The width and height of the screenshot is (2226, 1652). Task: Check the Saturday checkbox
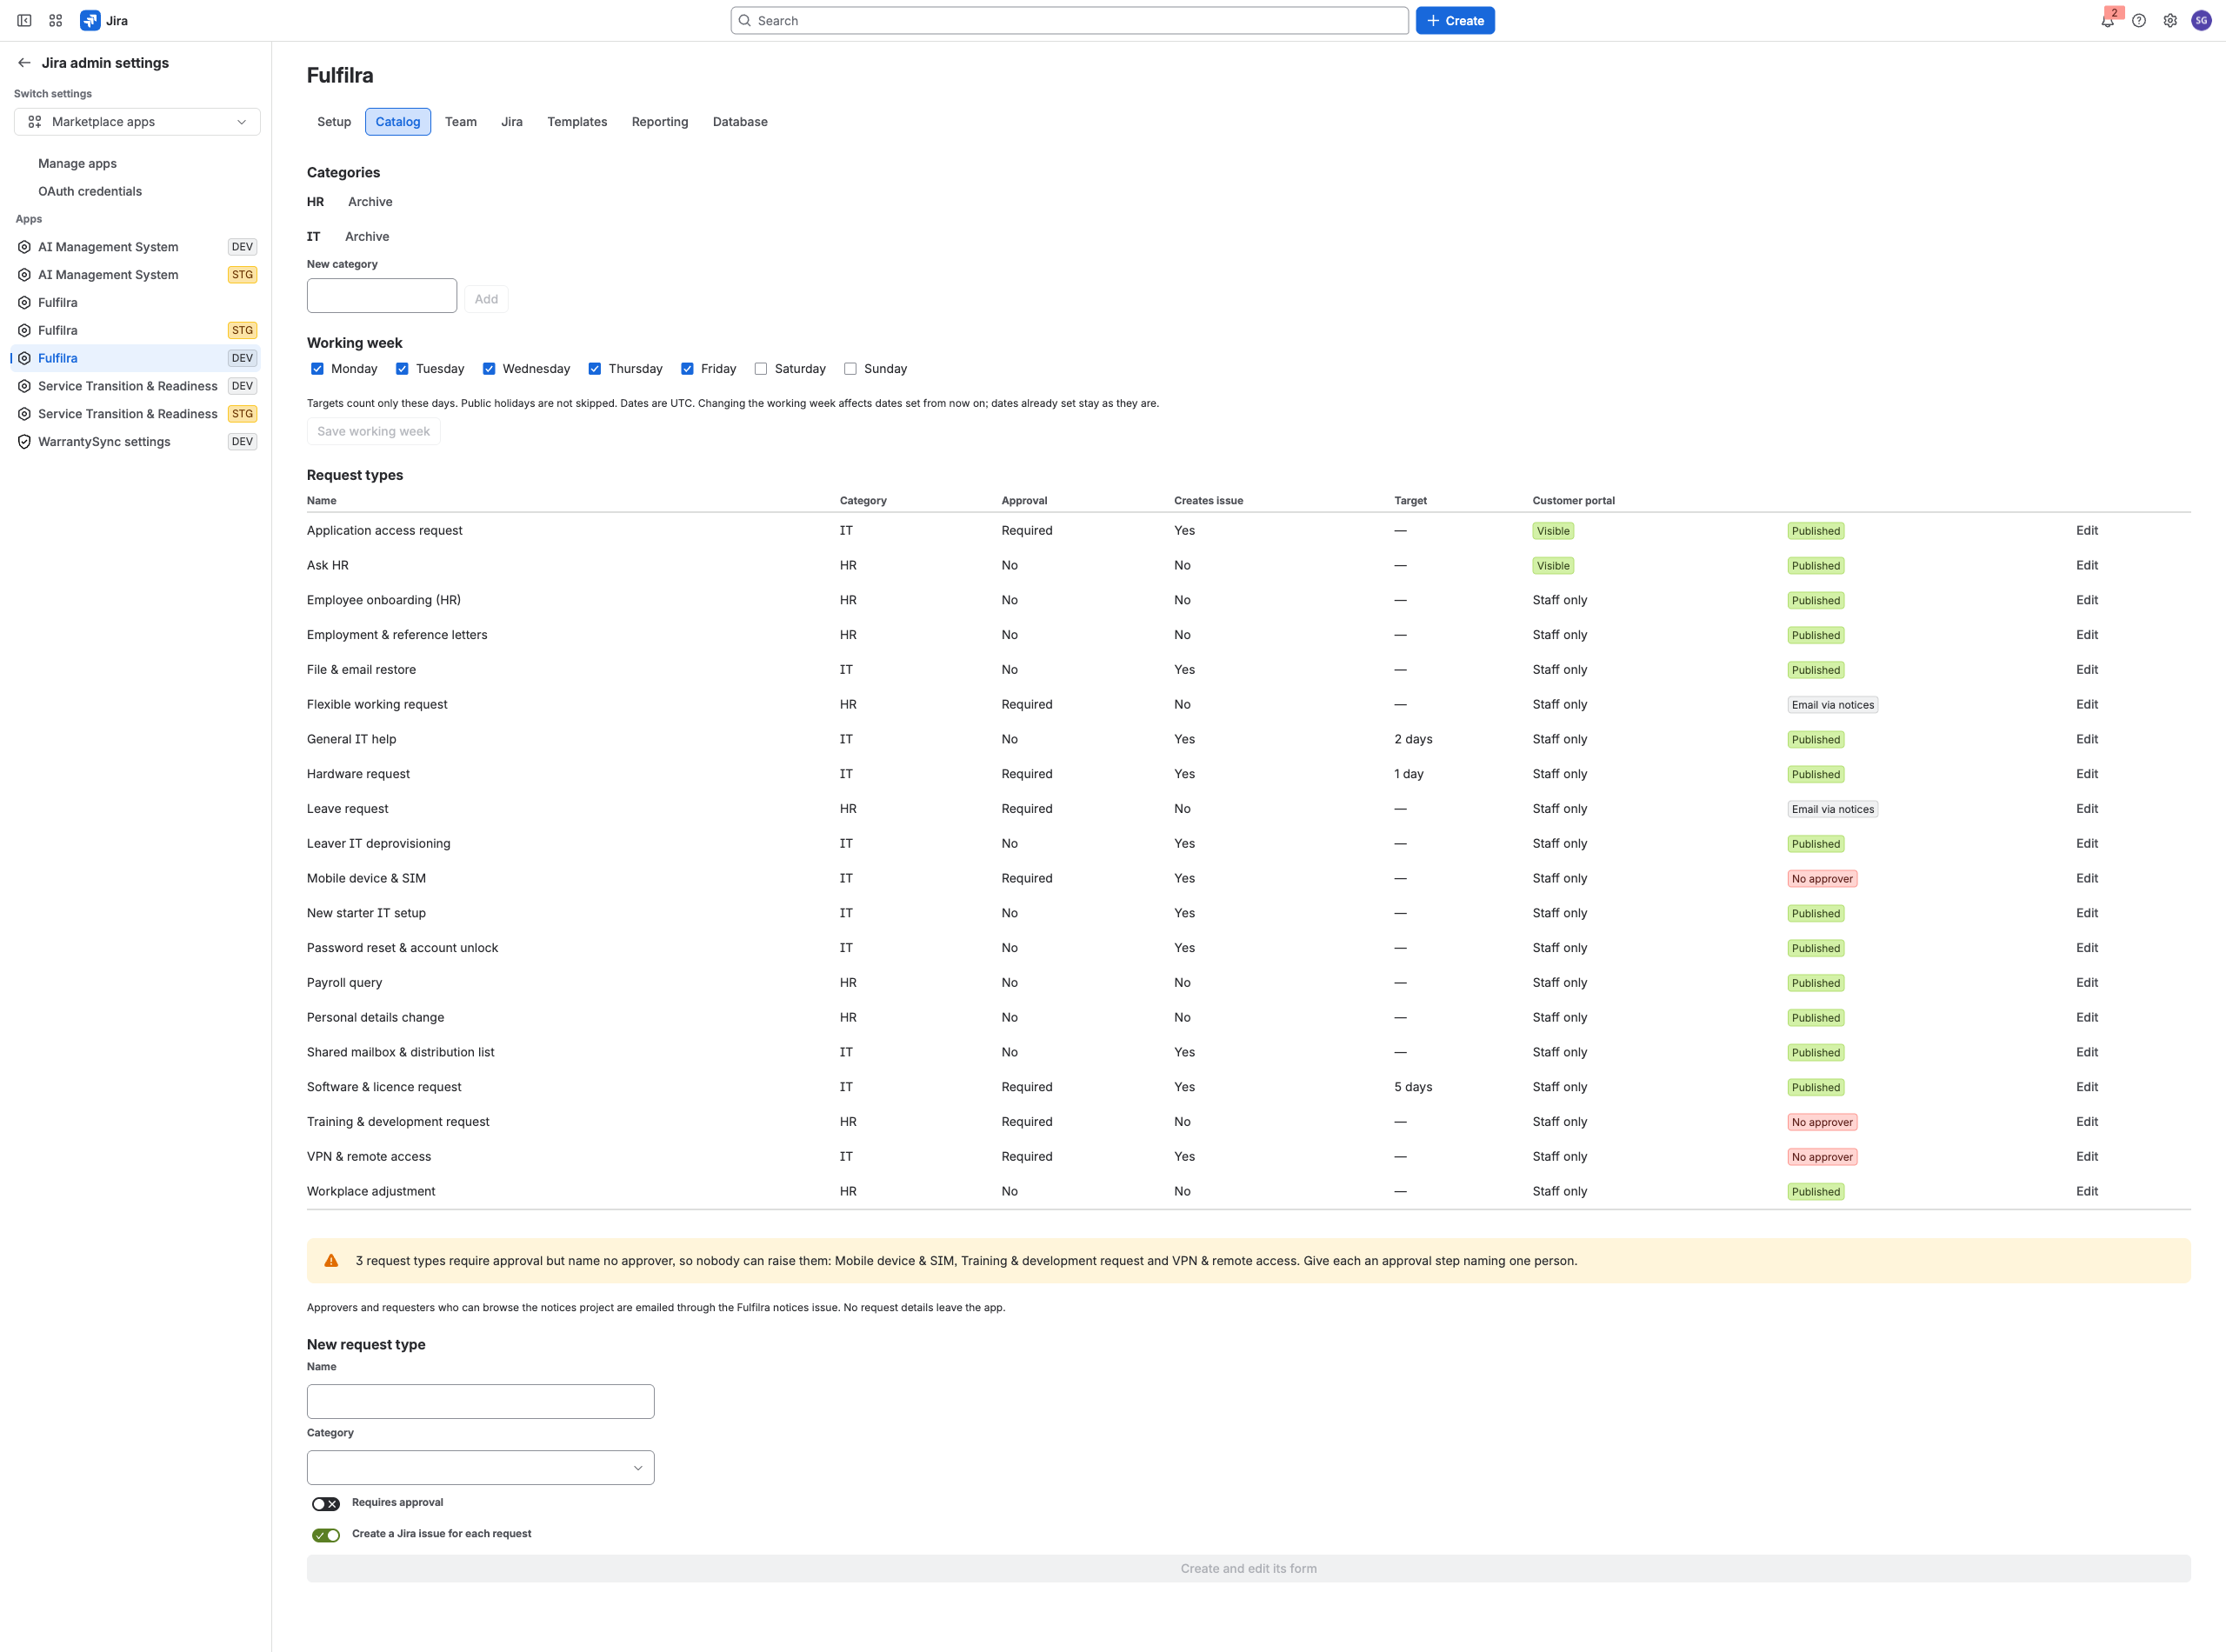[761, 369]
